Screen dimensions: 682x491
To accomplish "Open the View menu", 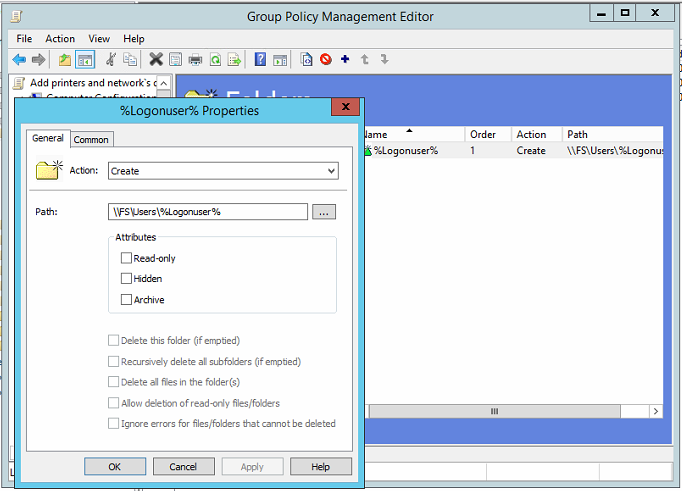I will click(x=99, y=39).
